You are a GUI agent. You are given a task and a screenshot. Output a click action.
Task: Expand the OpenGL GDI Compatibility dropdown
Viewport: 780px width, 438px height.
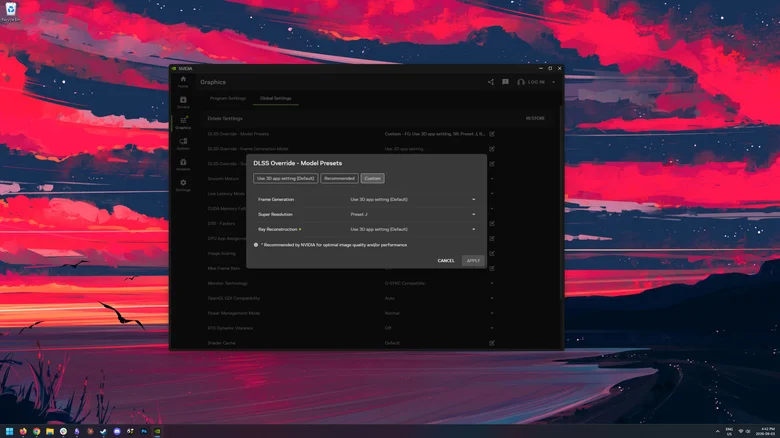pos(491,298)
